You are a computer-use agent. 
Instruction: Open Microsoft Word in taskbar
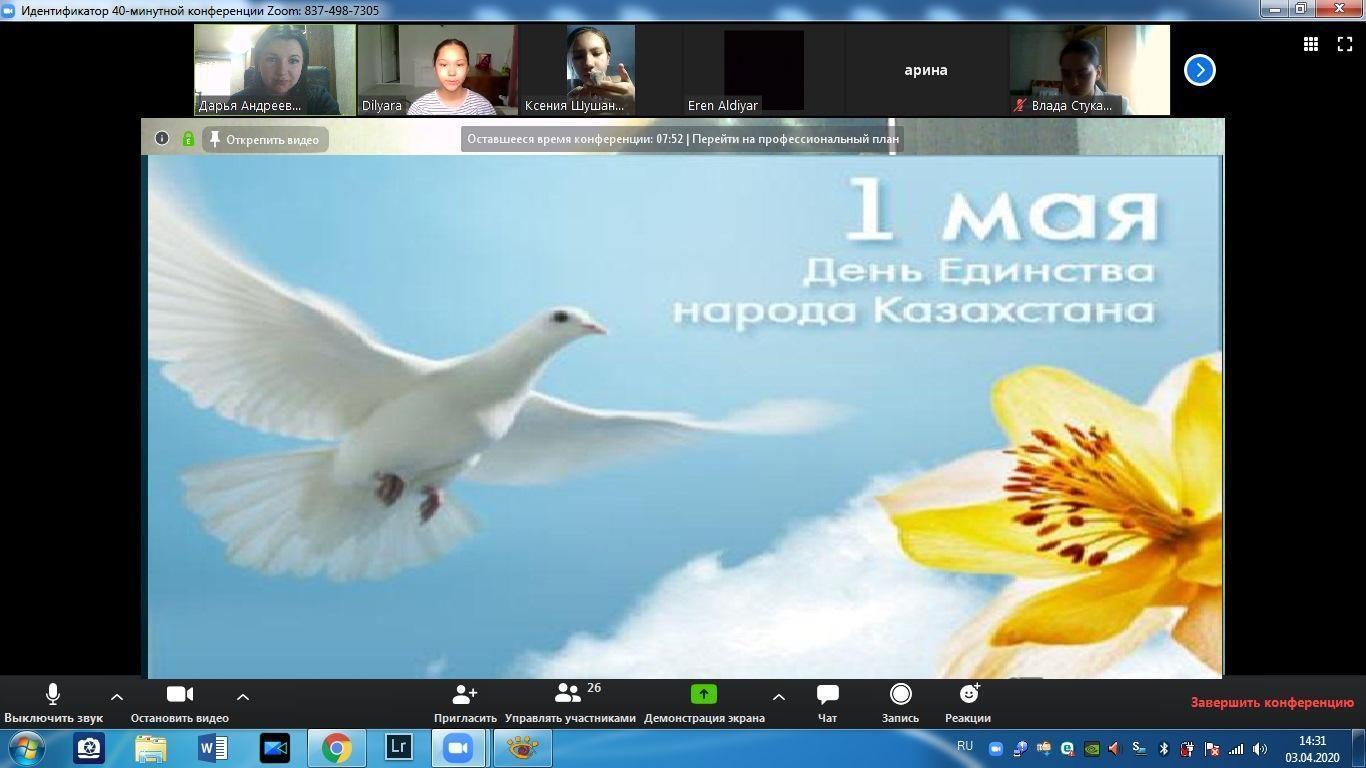coord(213,748)
